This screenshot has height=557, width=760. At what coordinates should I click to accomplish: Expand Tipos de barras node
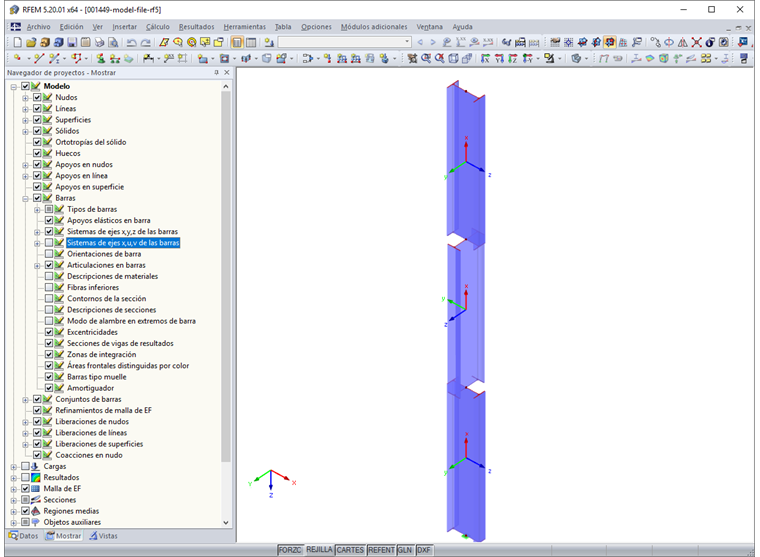coord(37,210)
